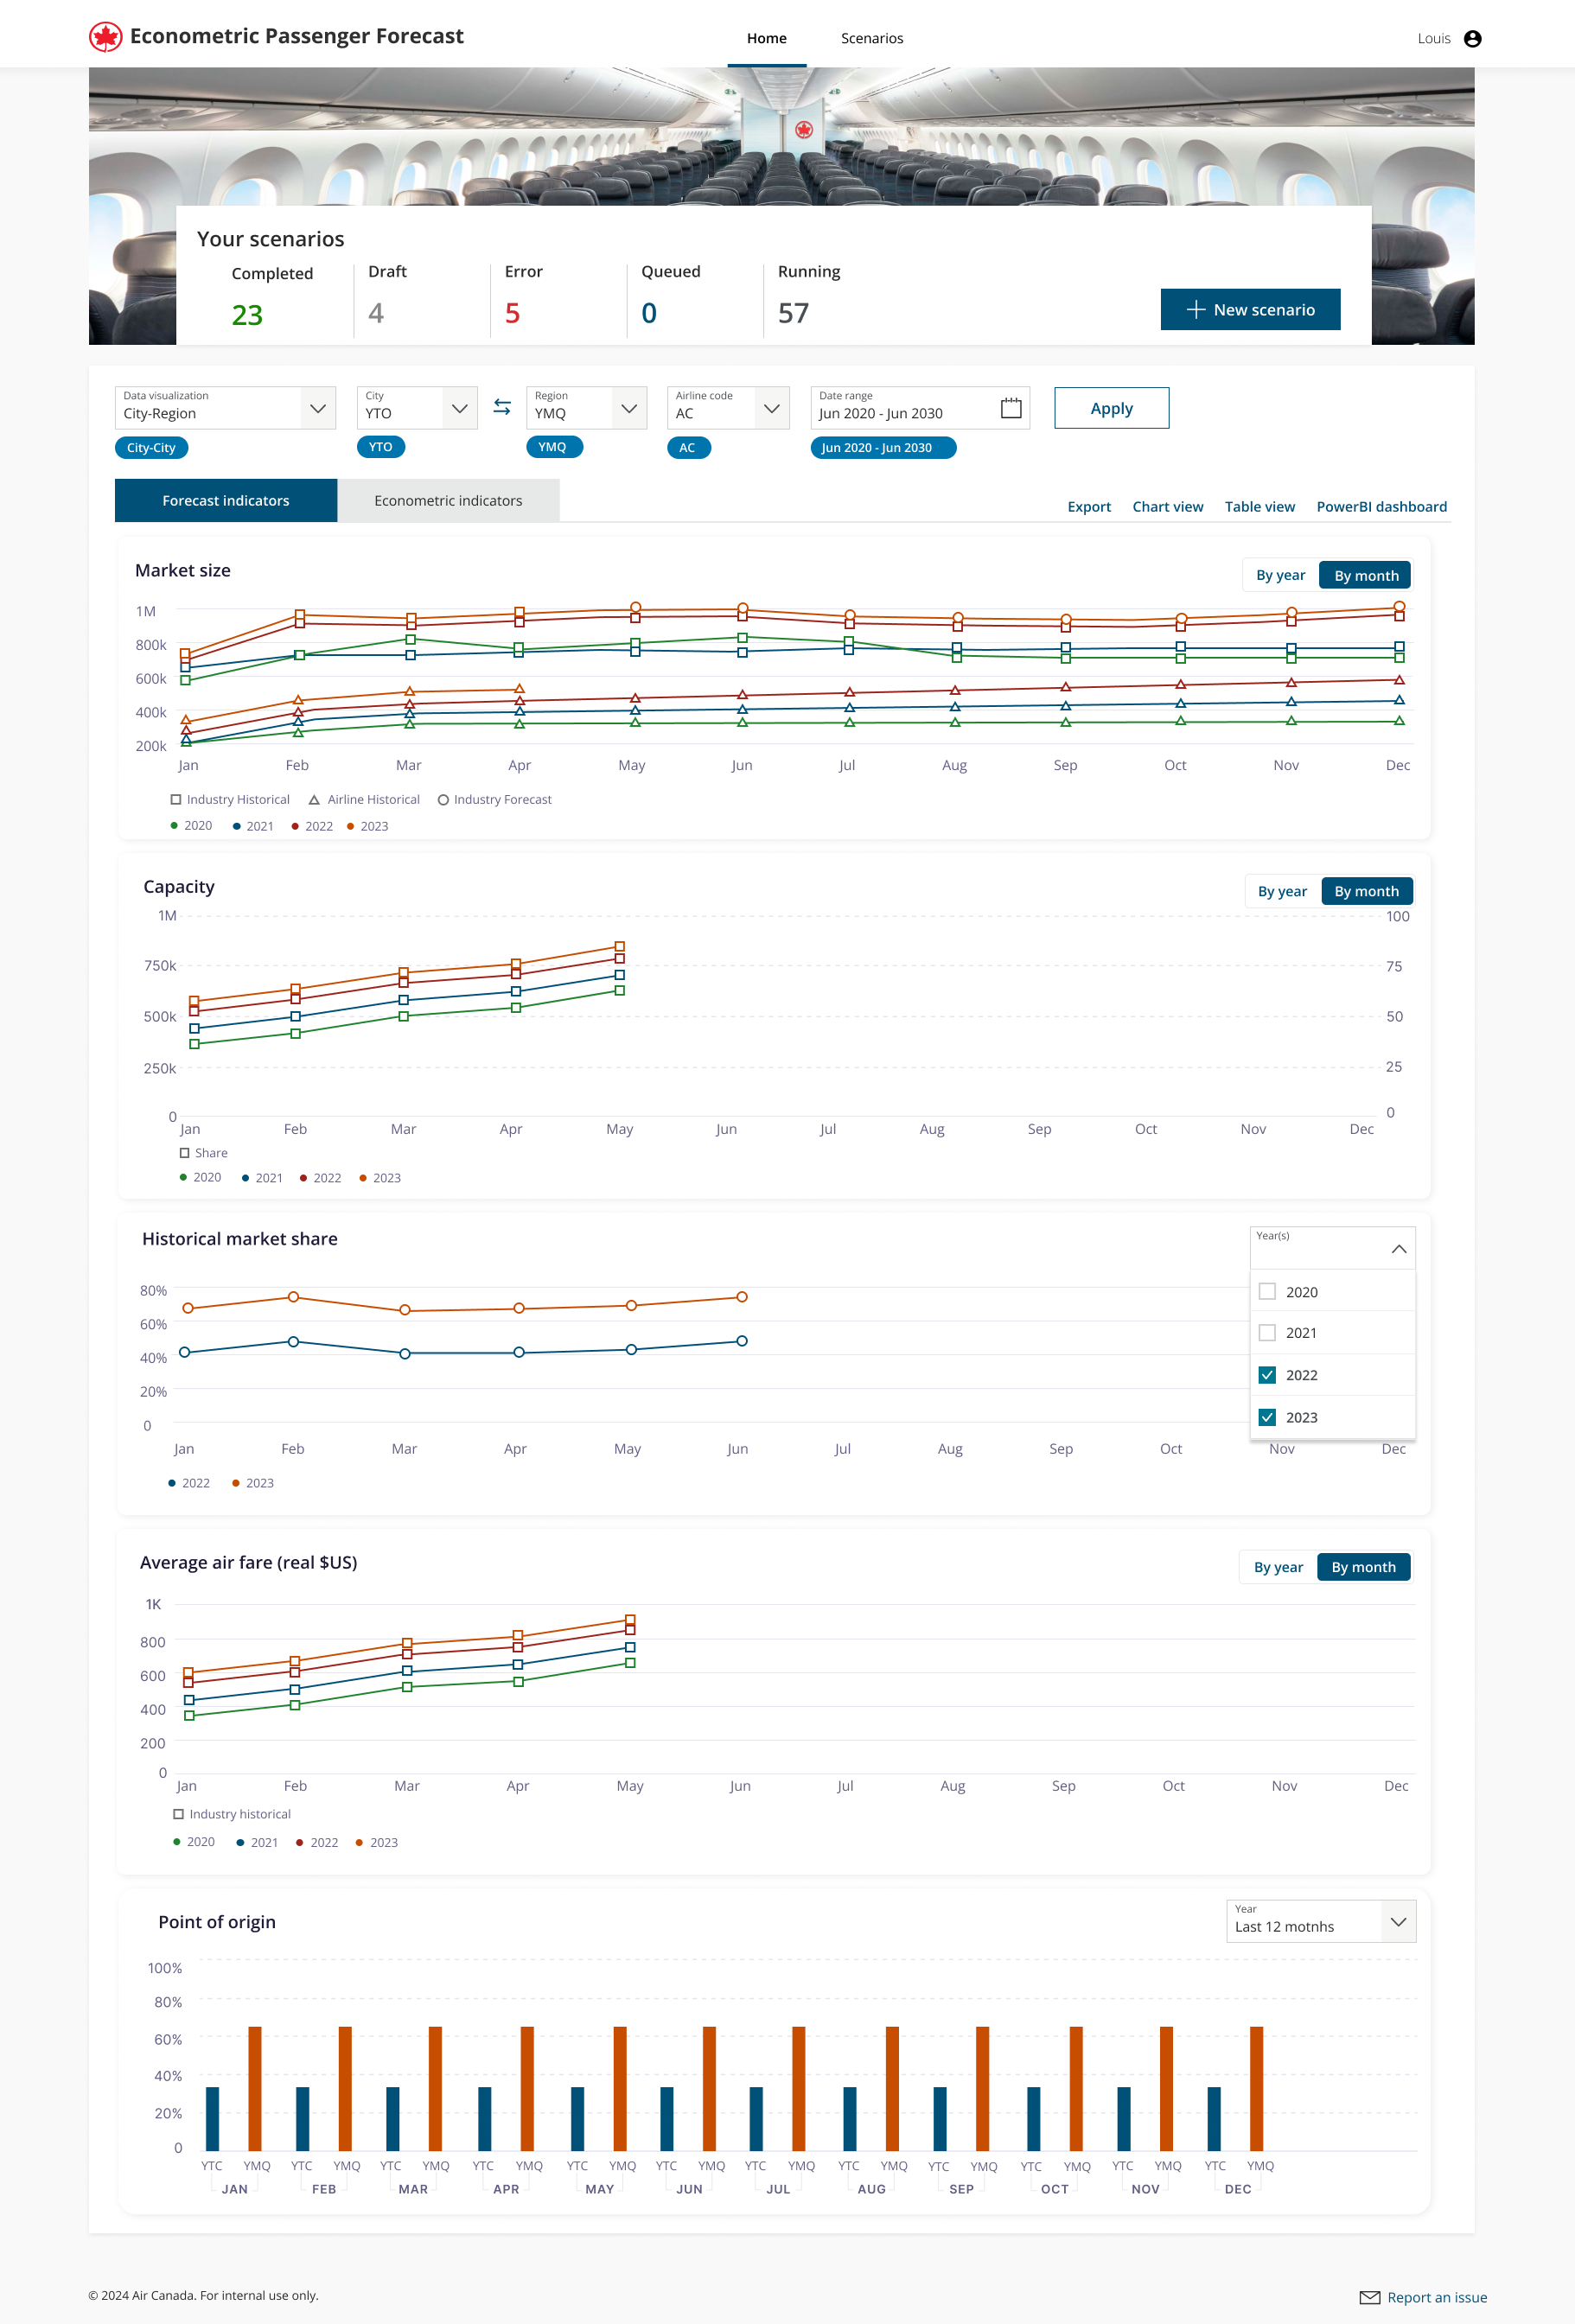Go to the Scenarios navigation tab
Screen dimensions: 1575x2324
pyautogui.click(x=871, y=38)
